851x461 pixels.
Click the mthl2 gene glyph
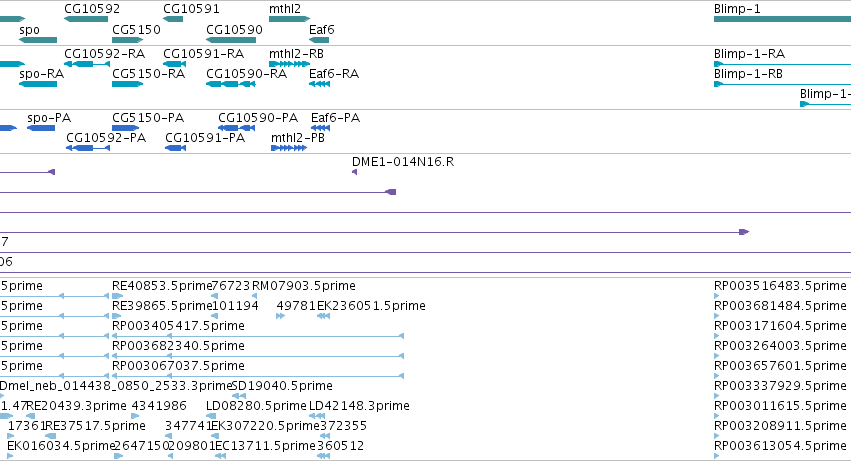289,19
